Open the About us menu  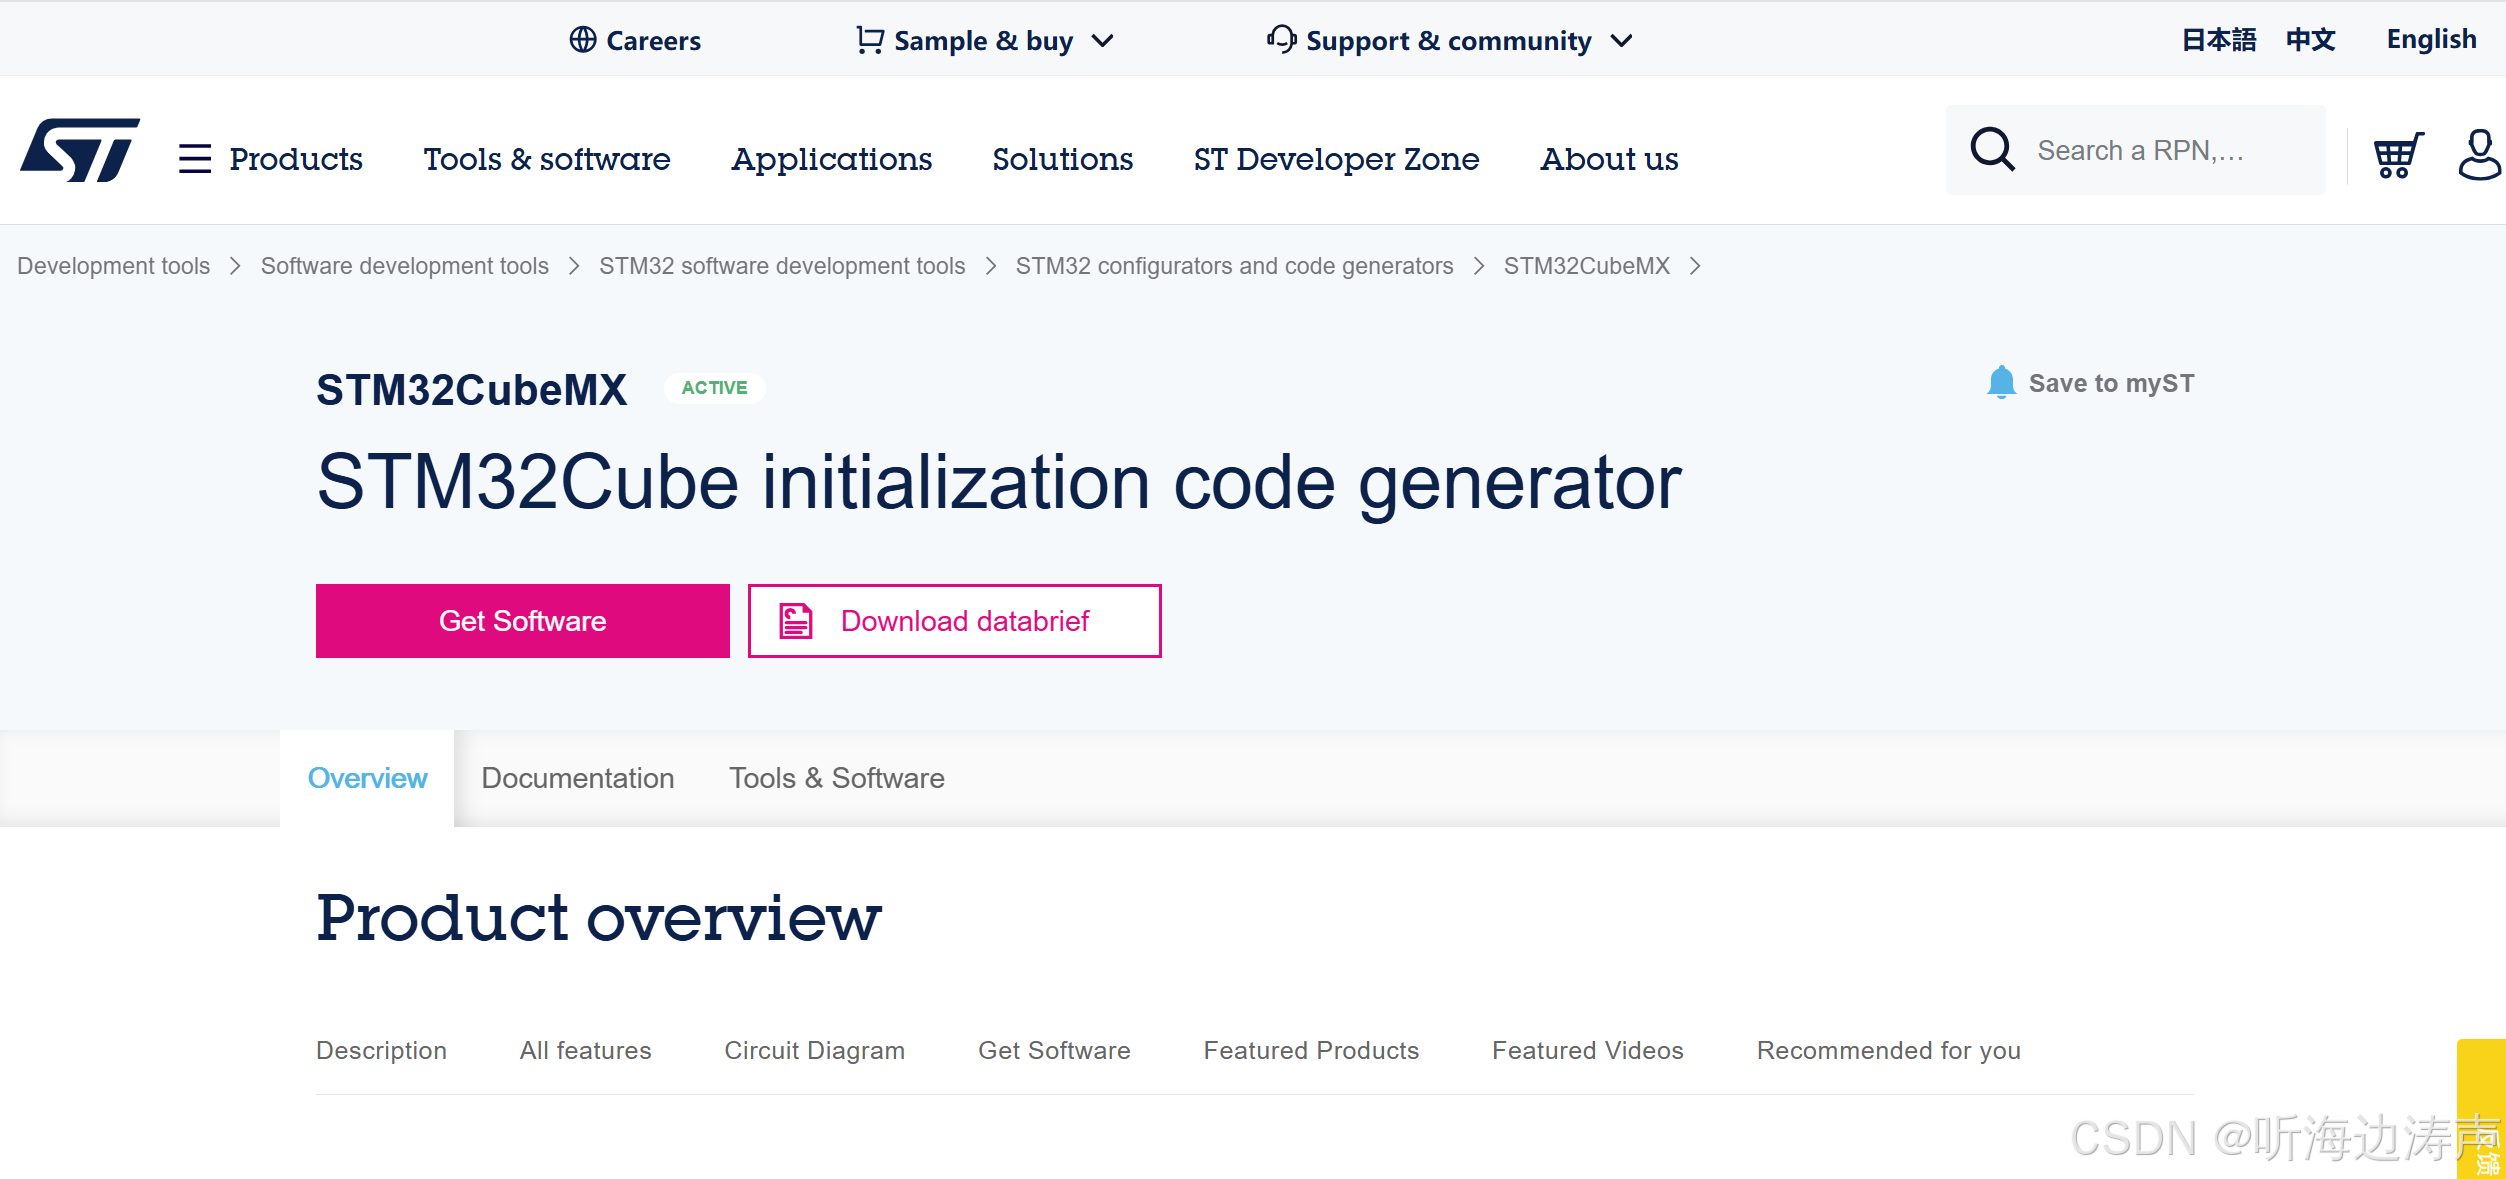[x=1610, y=159]
